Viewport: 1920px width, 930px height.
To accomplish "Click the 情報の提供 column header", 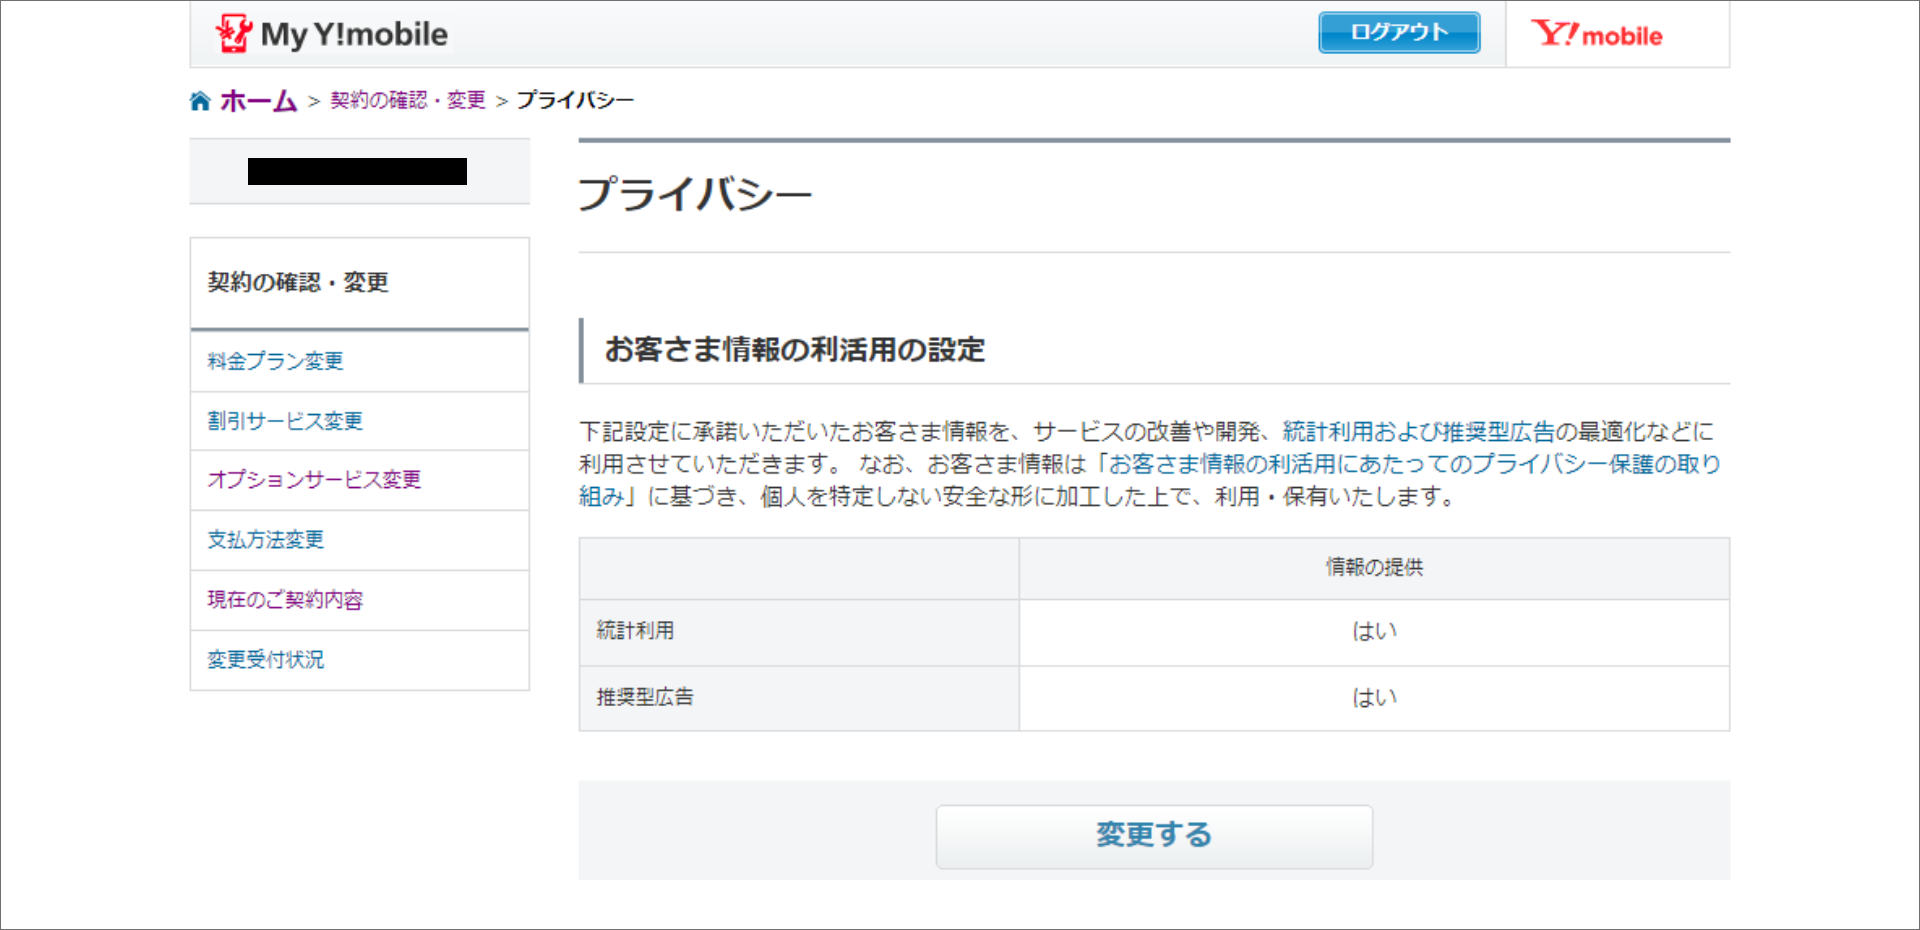I will coord(1374,568).
